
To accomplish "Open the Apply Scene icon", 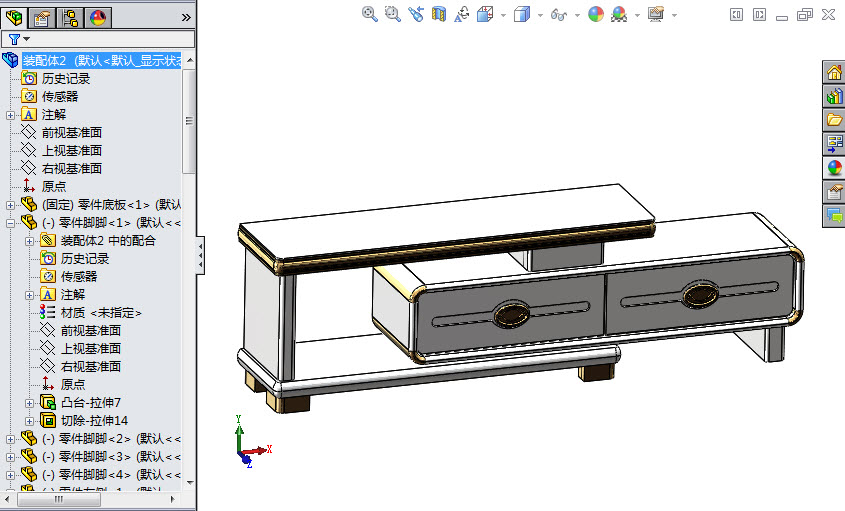I will (619, 15).
